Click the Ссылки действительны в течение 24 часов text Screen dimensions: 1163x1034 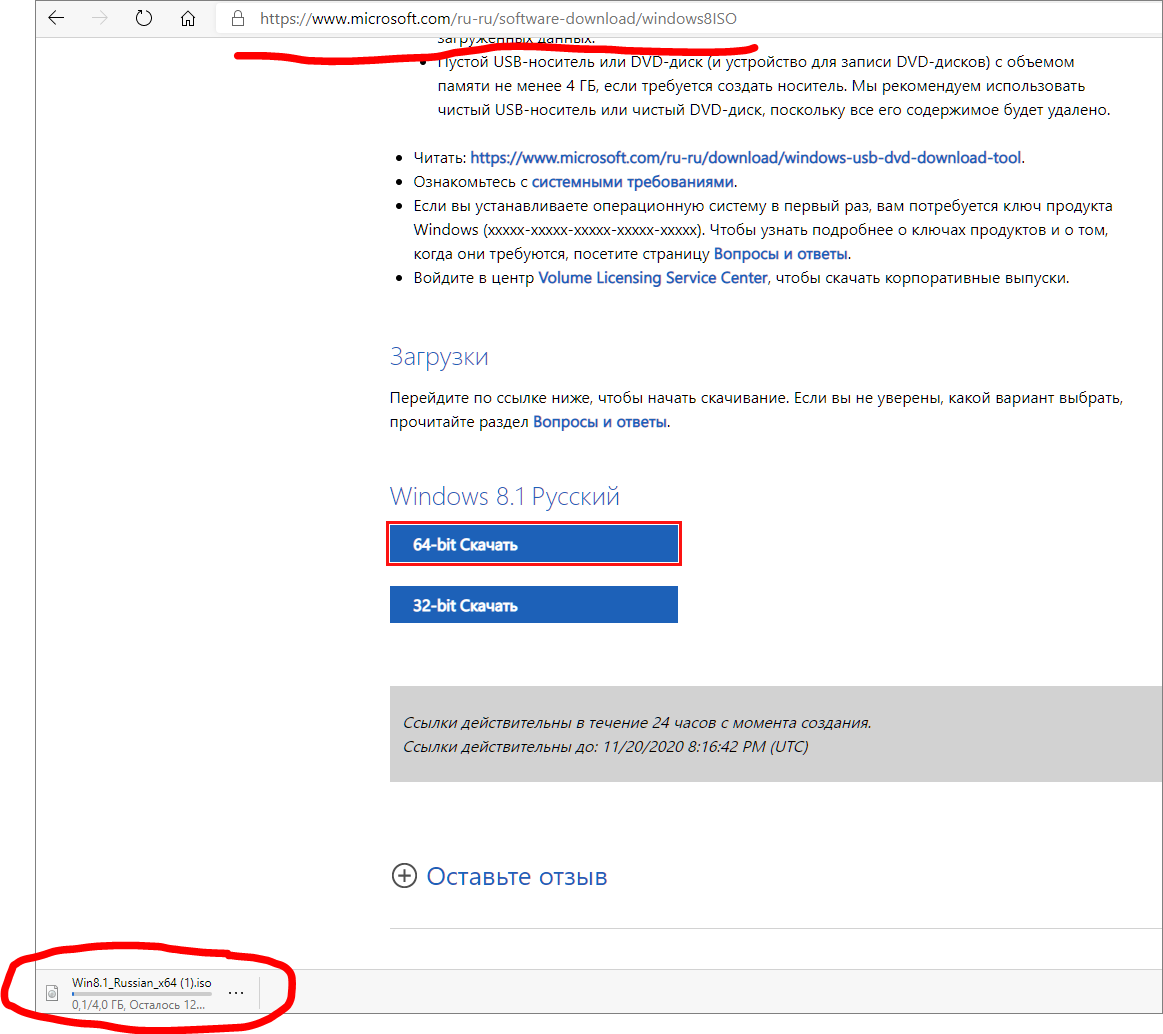click(637, 723)
